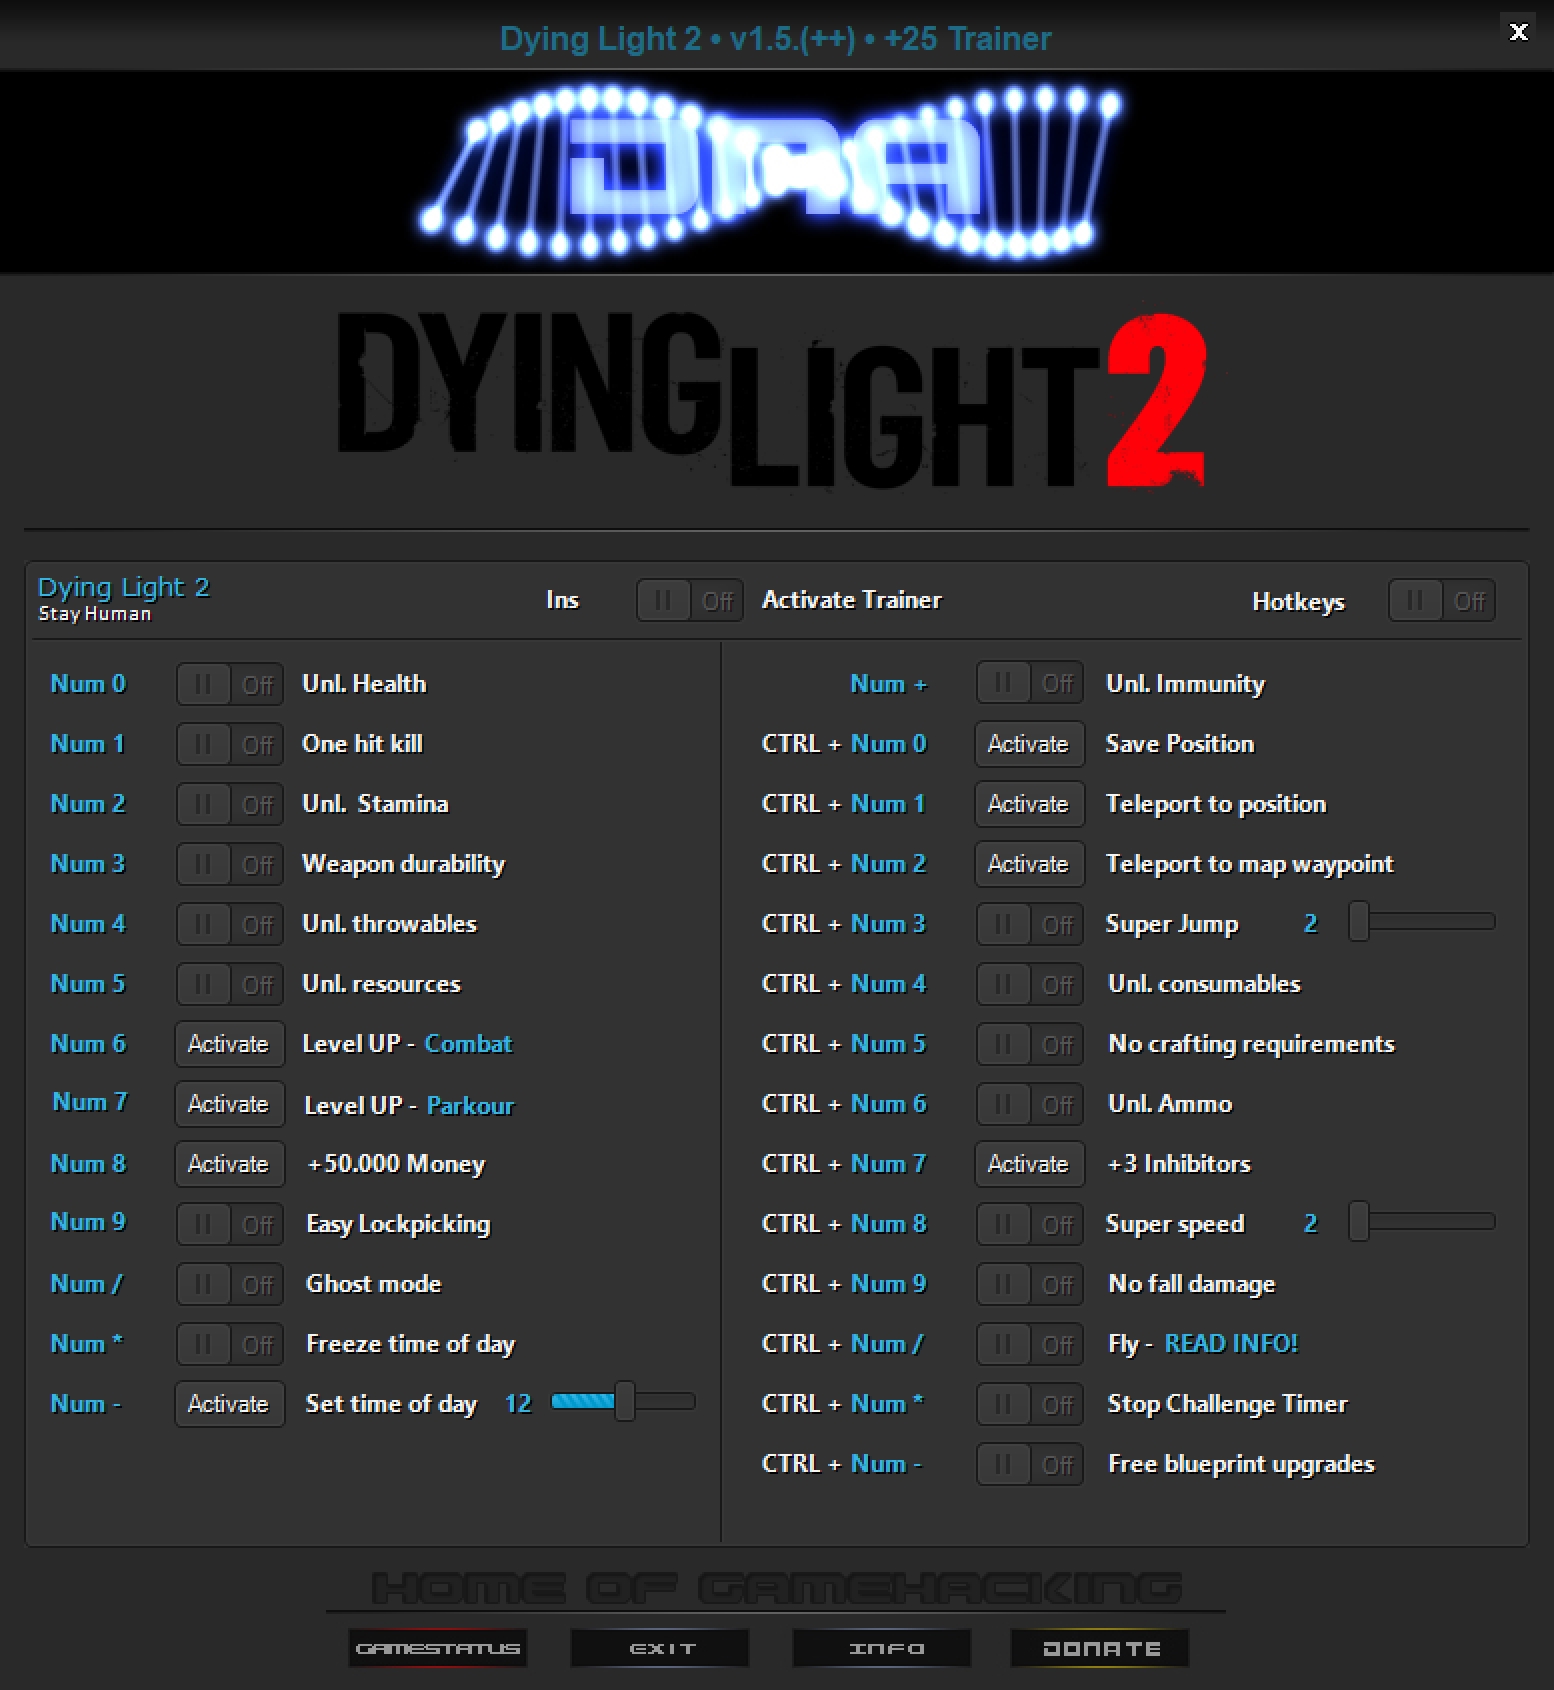The height and width of the screenshot is (1690, 1554).
Task: Click the 'Teleport to map waypoint' label
Action: click(x=1249, y=864)
